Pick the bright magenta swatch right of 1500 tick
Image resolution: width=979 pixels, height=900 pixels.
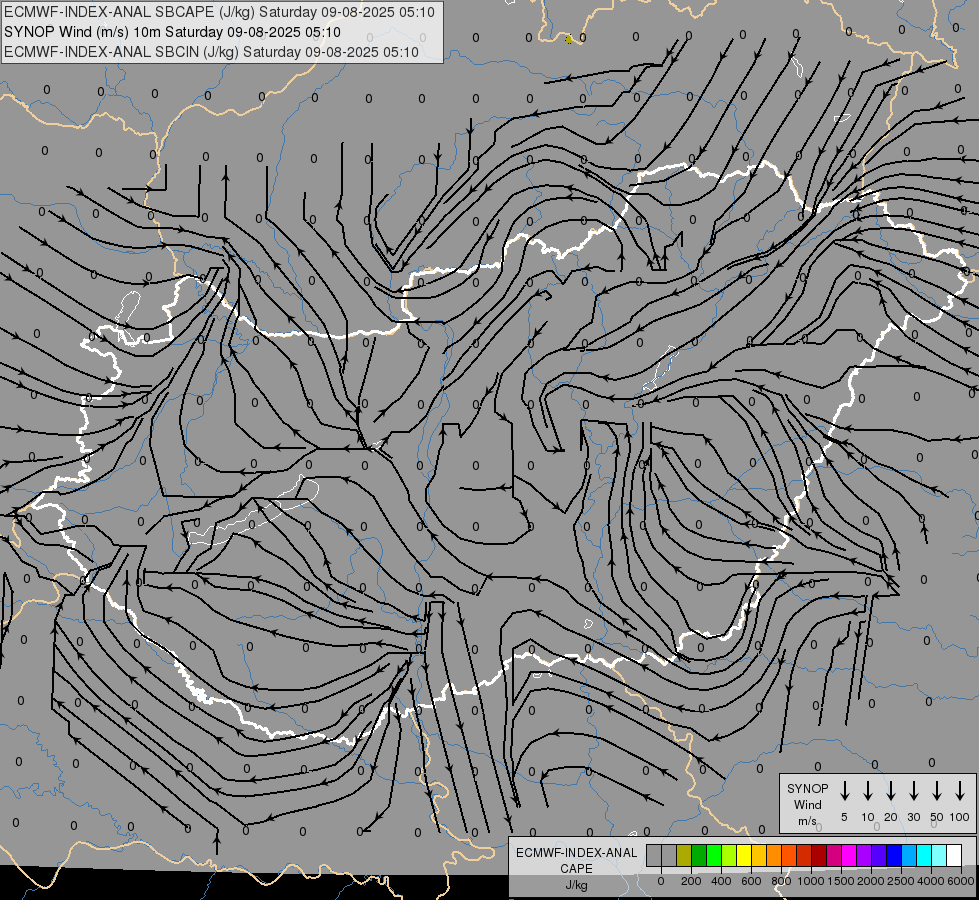[x=849, y=855]
